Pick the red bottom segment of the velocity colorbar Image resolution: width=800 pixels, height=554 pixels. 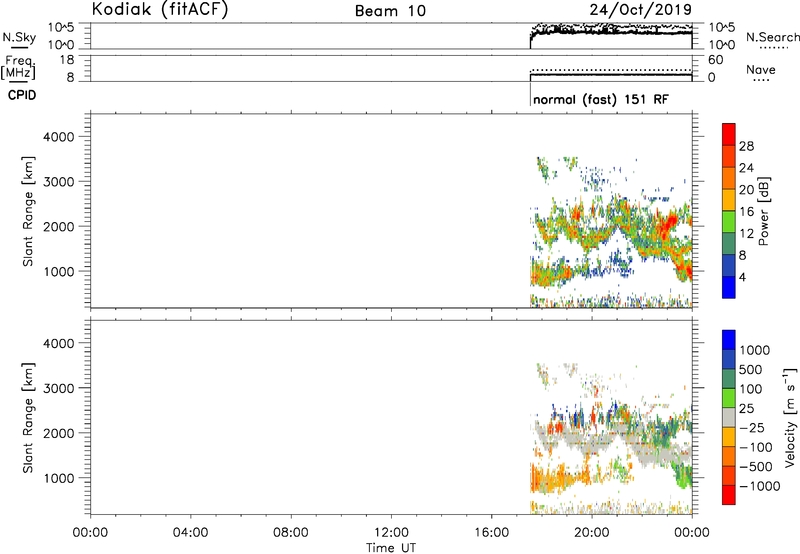[x=729, y=495]
